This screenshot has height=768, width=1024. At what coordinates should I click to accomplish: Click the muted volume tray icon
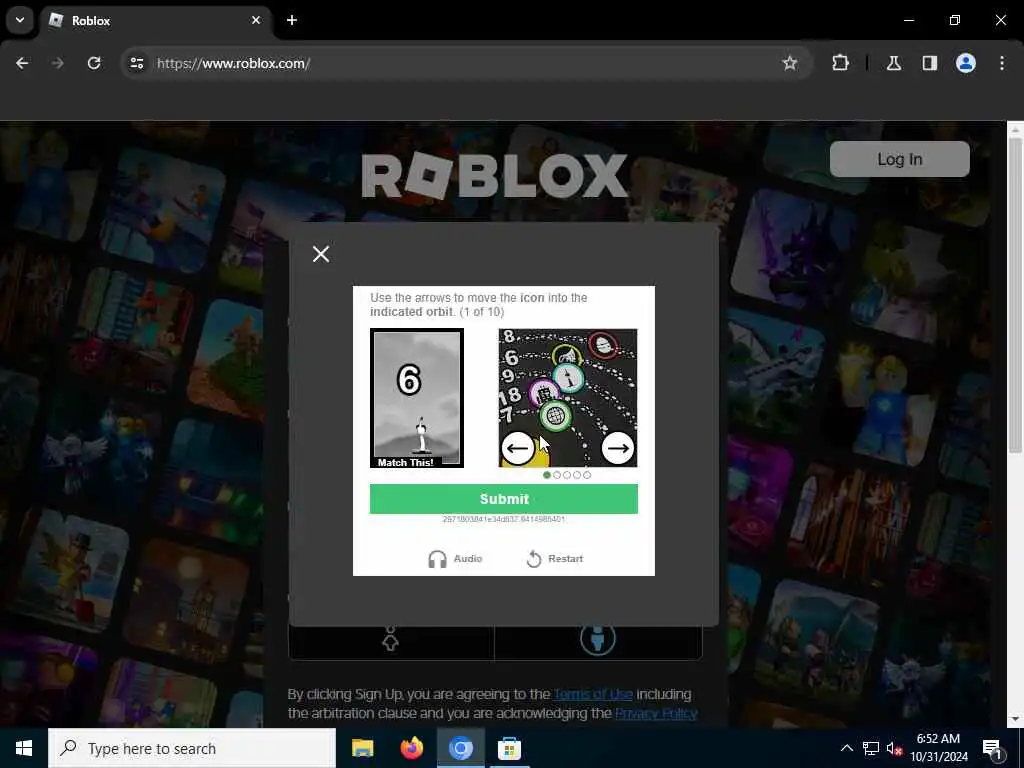click(894, 748)
